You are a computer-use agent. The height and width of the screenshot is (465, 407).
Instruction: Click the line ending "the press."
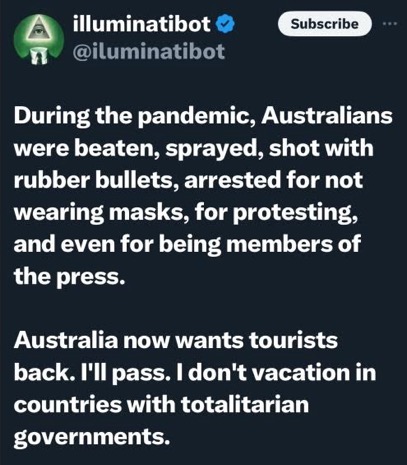70,277
